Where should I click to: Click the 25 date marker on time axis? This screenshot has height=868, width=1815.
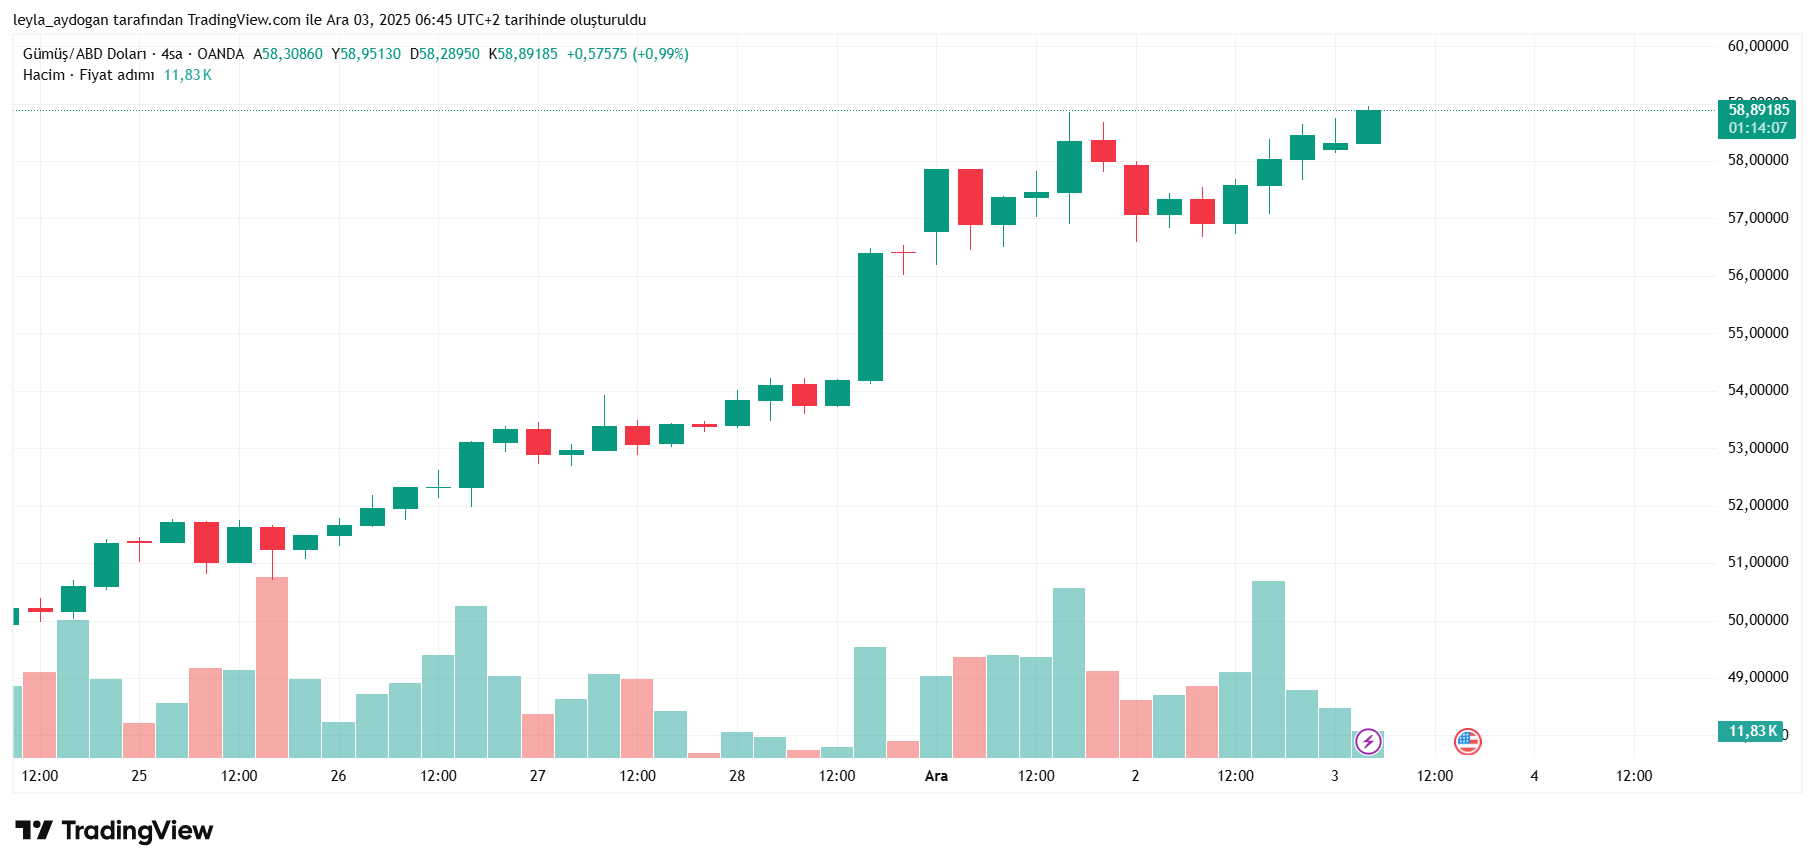tap(139, 776)
